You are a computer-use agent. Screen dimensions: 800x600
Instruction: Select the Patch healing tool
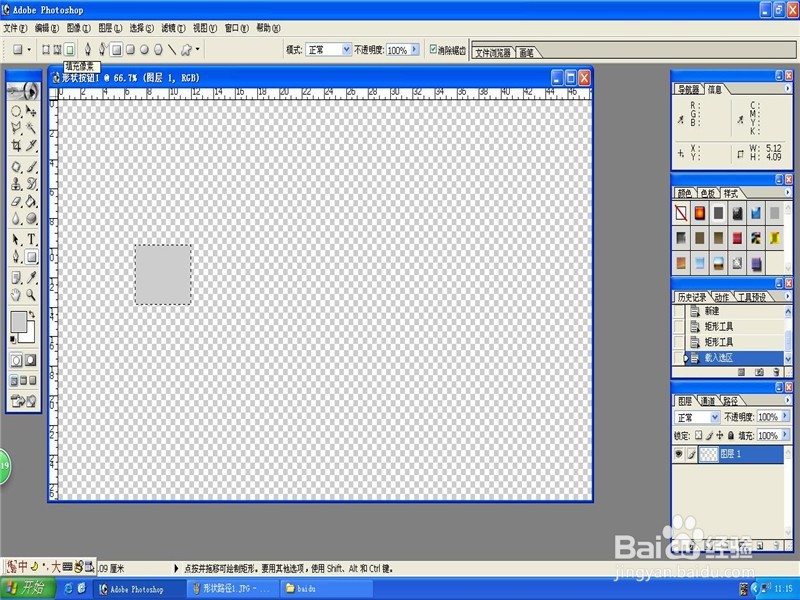(x=16, y=167)
